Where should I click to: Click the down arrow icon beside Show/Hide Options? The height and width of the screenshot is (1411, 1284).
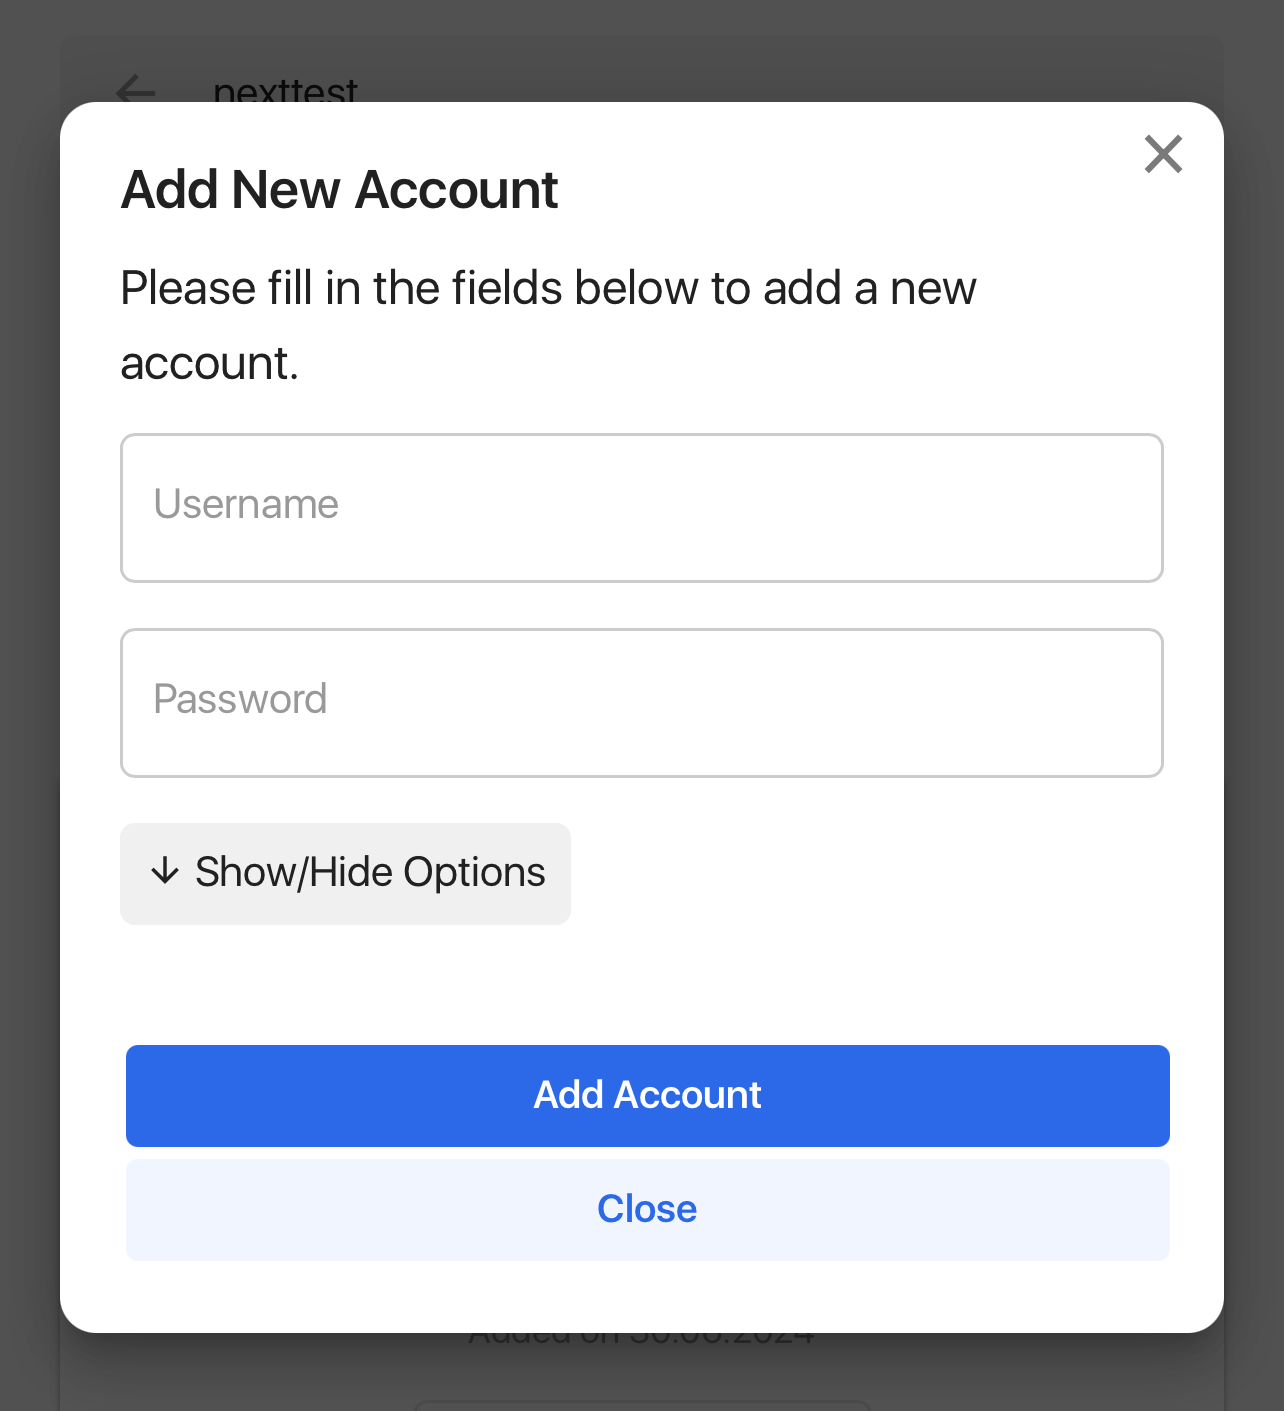point(165,872)
